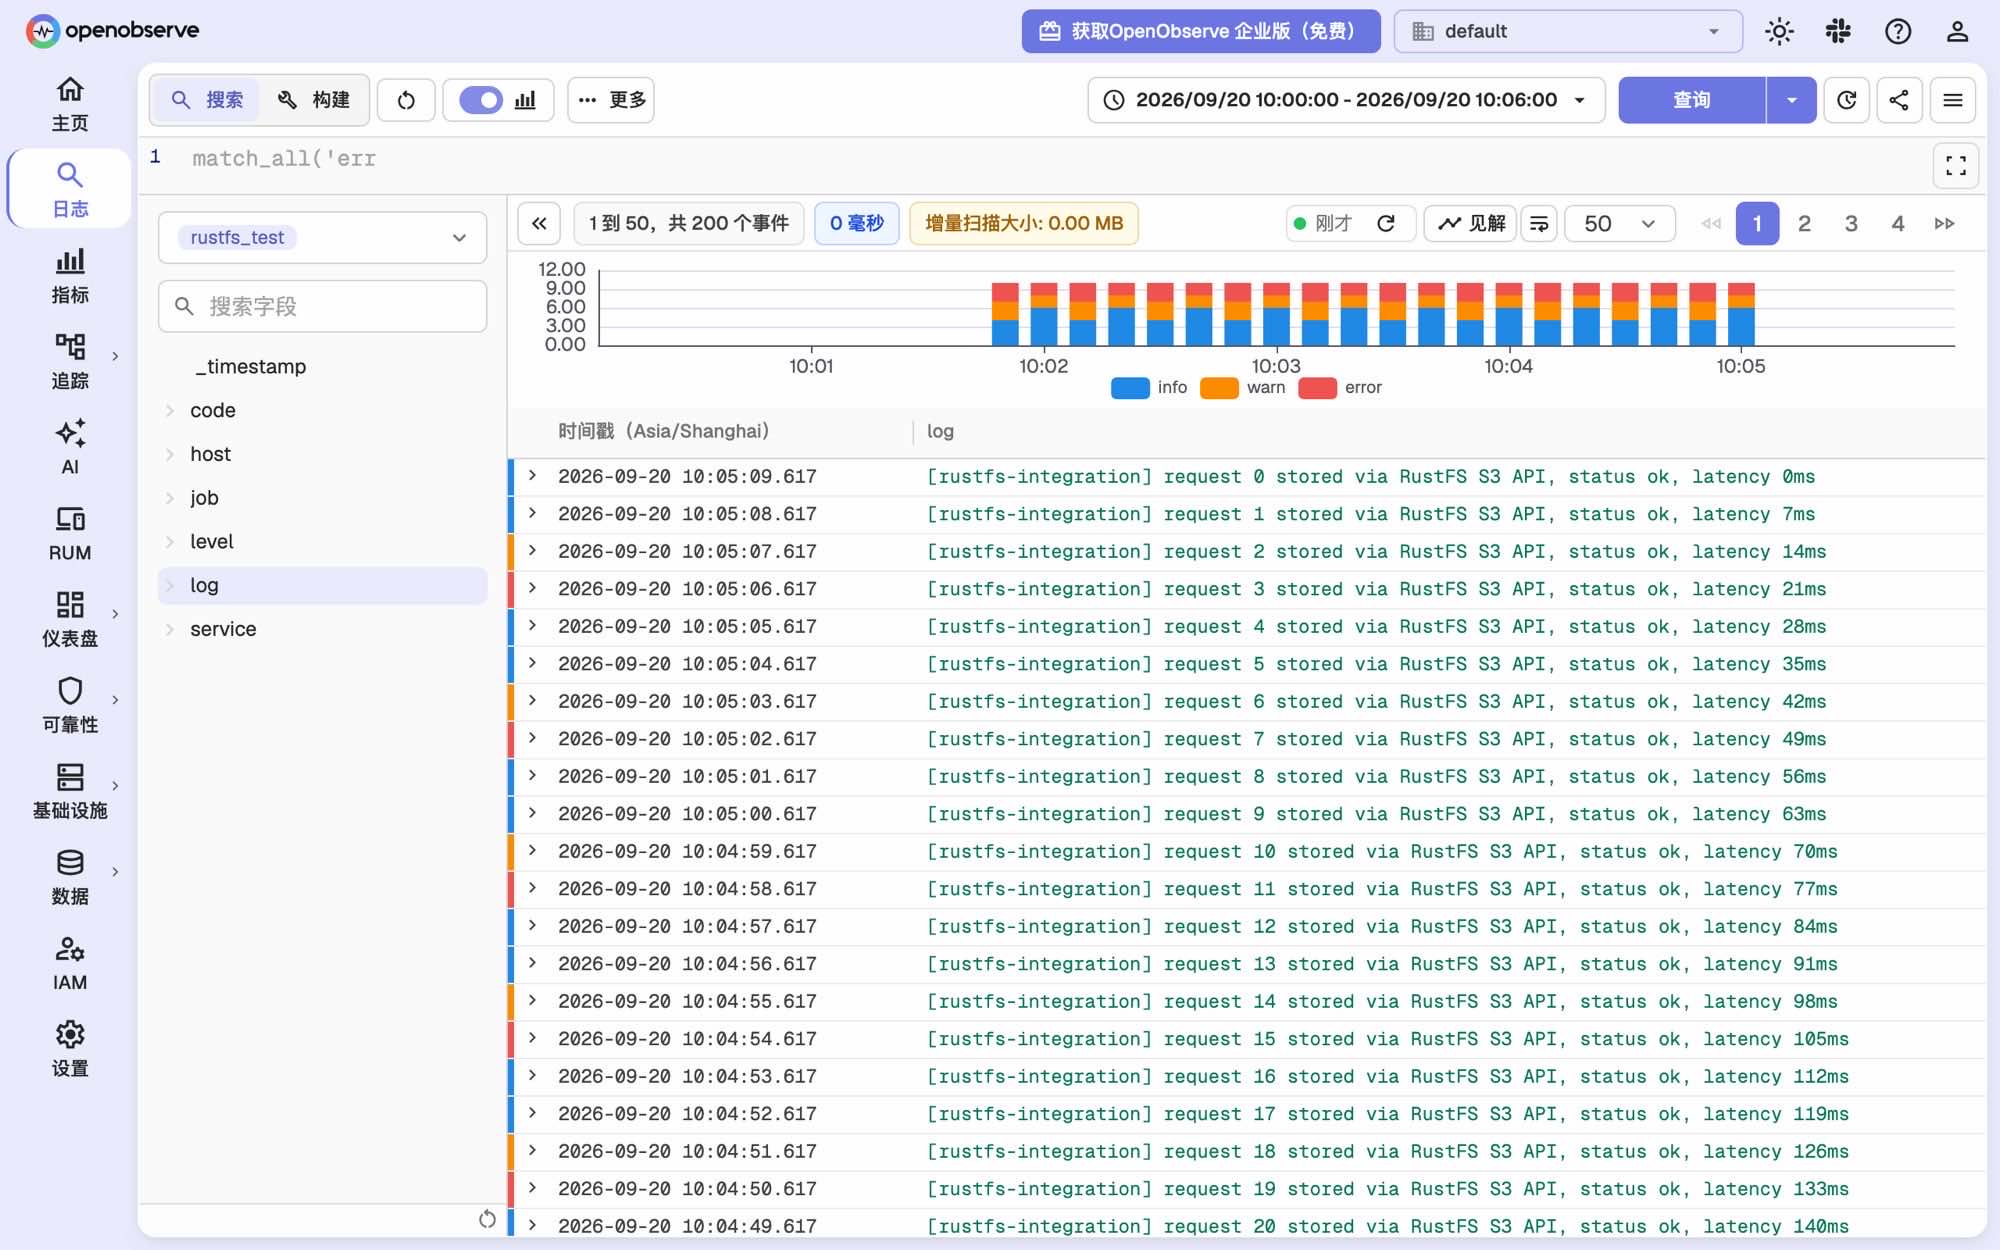The image size is (2000, 1250).
Task: Toggle error series in chart legend
Action: pos(1340,388)
